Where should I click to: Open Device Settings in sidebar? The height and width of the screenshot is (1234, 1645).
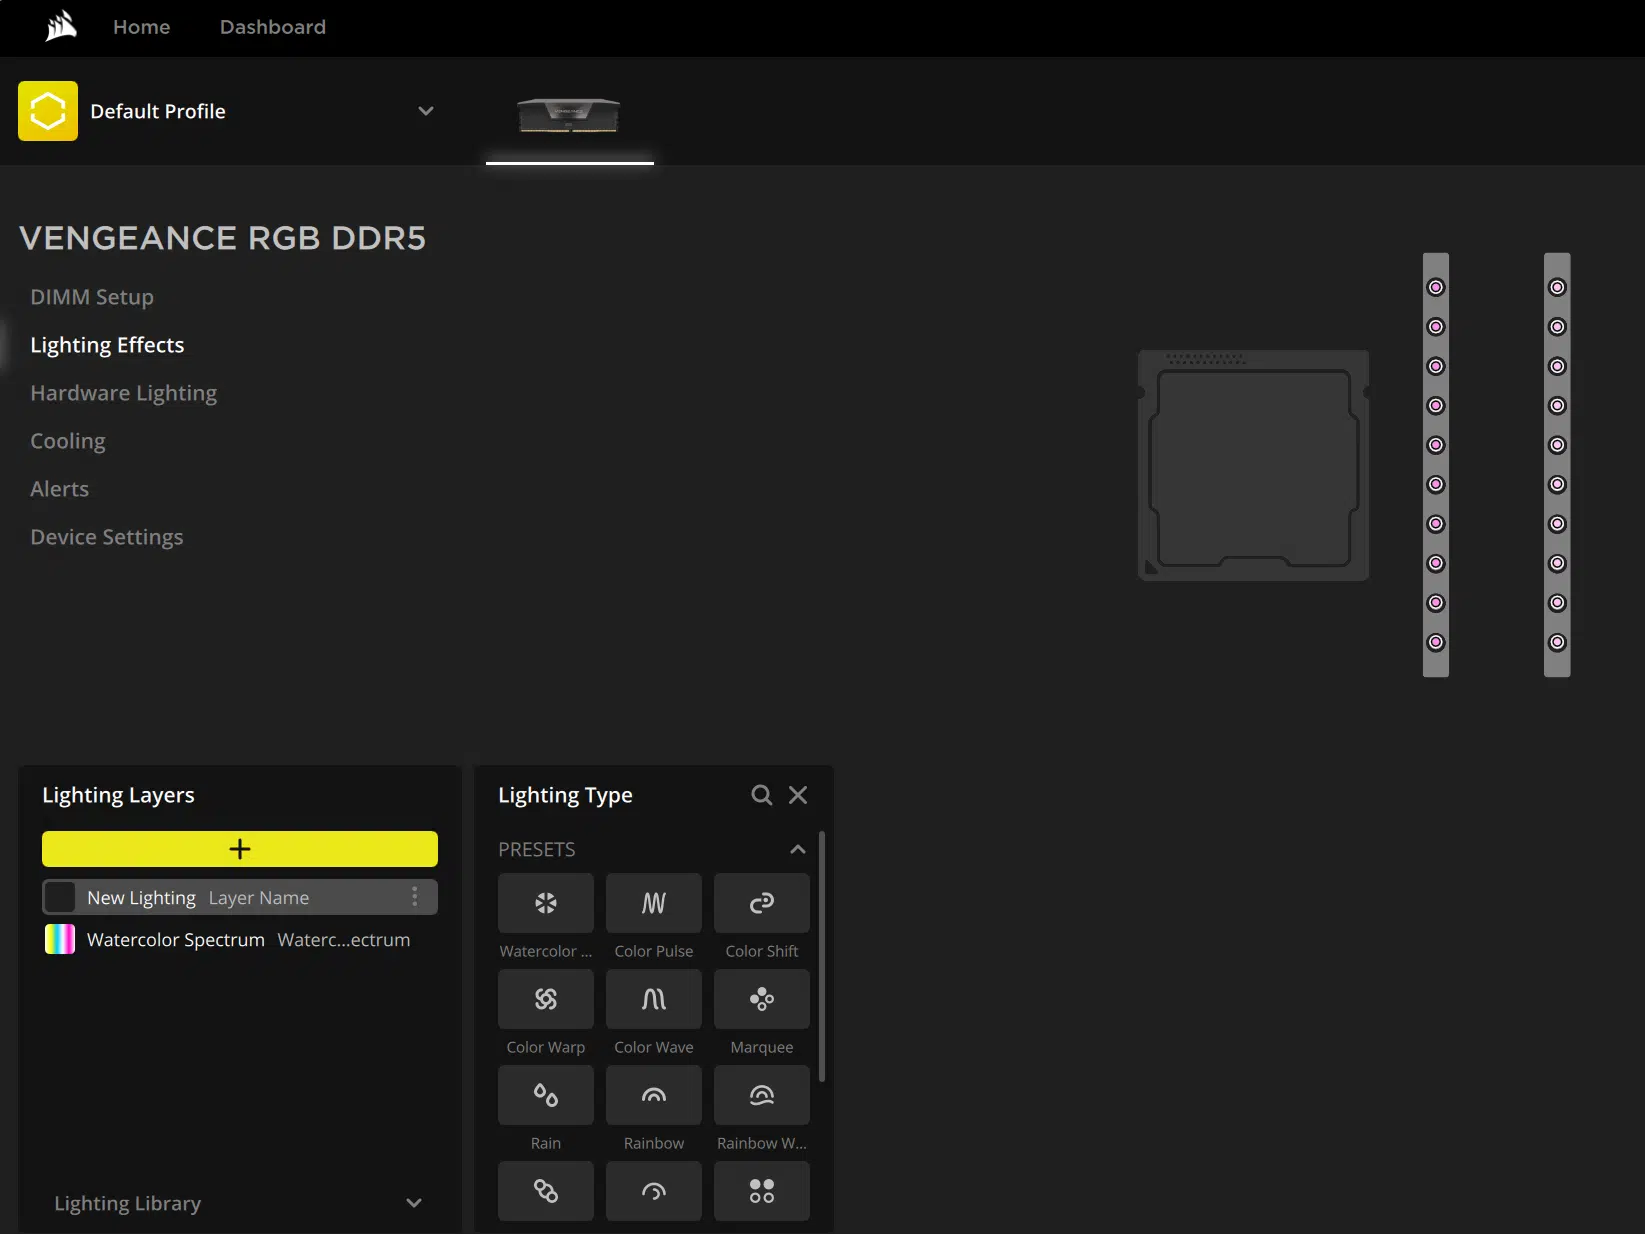pyautogui.click(x=107, y=537)
